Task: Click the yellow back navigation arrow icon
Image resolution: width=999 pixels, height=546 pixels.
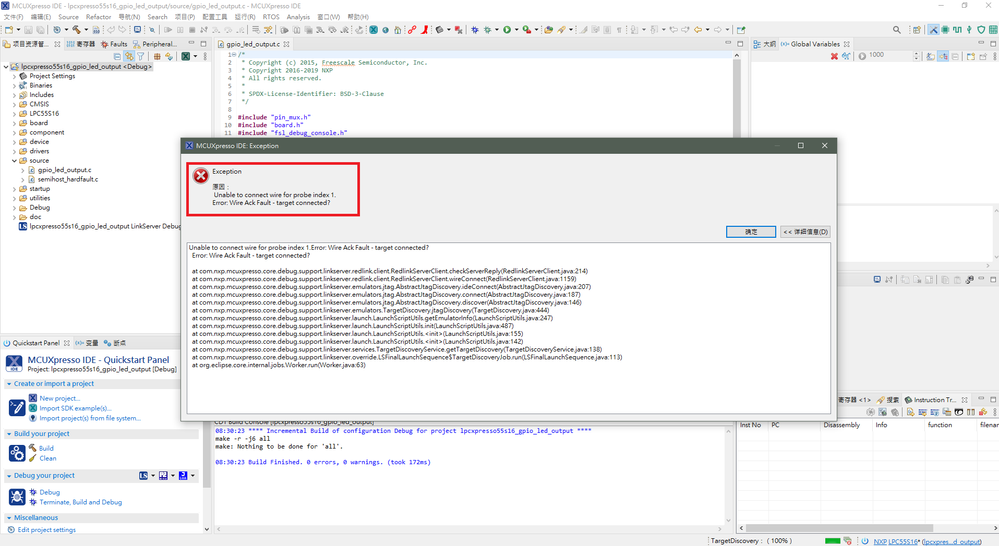Action: (x=698, y=29)
